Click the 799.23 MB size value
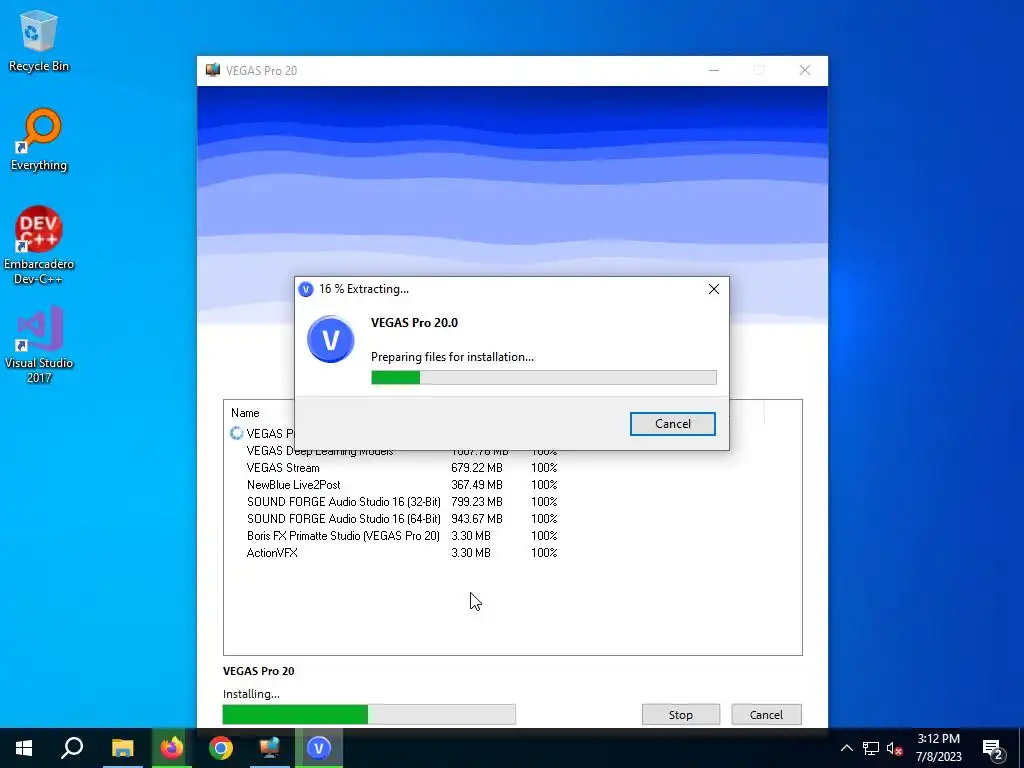This screenshot has width=1024, height=768. 477,502
